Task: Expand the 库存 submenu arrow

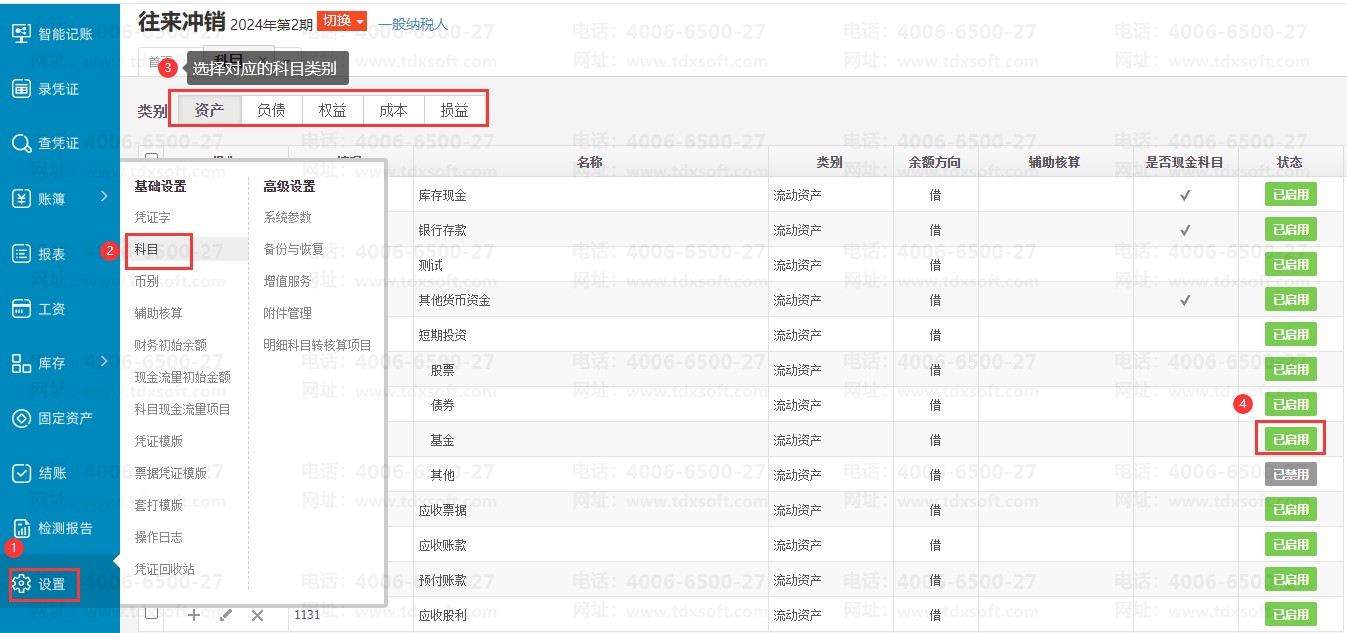Action: pos(104,362)
